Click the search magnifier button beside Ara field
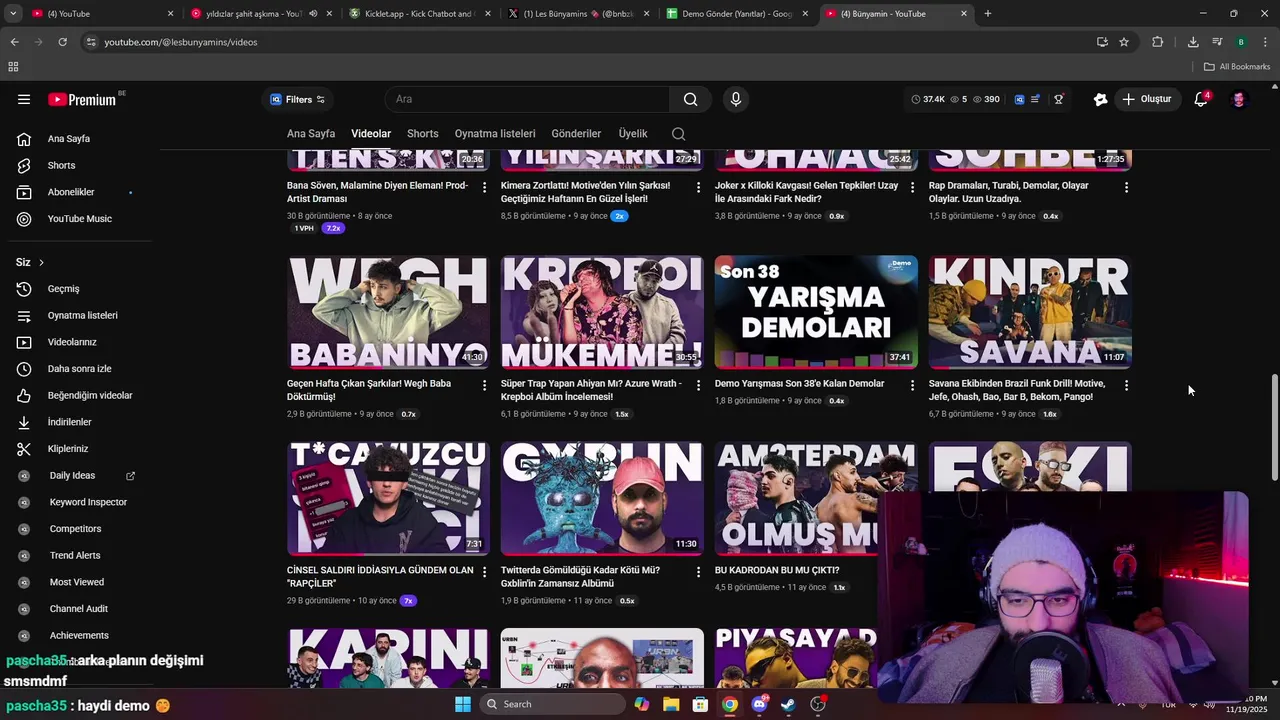This screenshot has height=720, width=1280. click(690, 99)
